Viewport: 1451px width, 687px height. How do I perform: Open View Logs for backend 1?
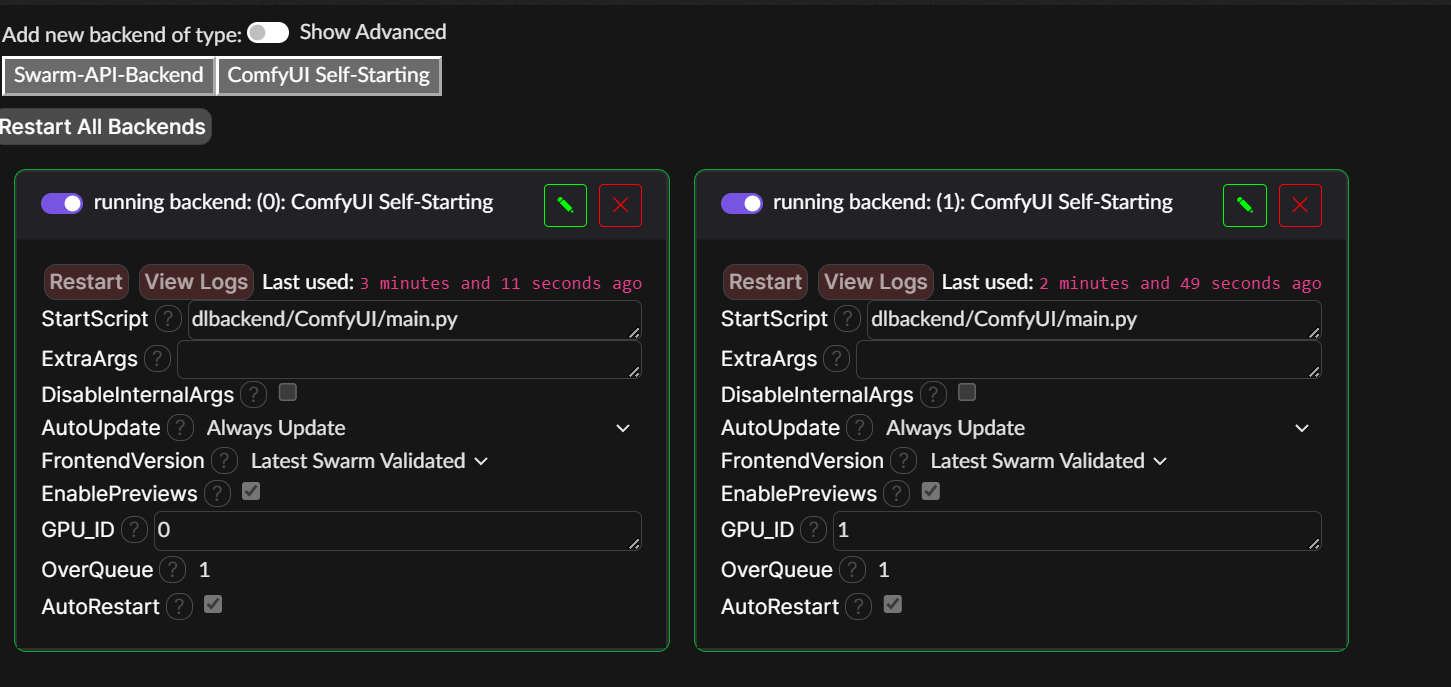[876, 282]
